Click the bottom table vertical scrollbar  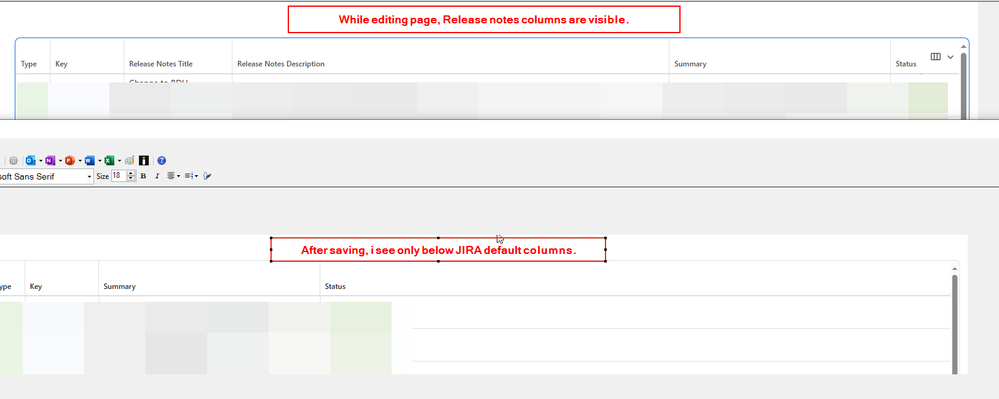954,325
